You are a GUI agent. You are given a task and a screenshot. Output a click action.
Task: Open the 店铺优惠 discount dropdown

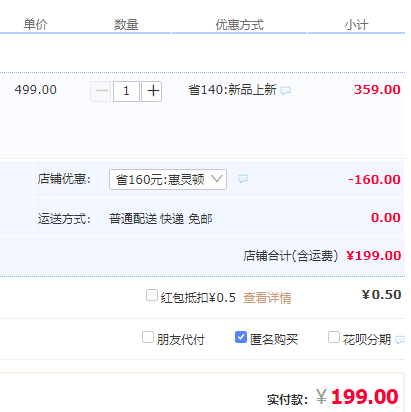[x=168, y=180]
